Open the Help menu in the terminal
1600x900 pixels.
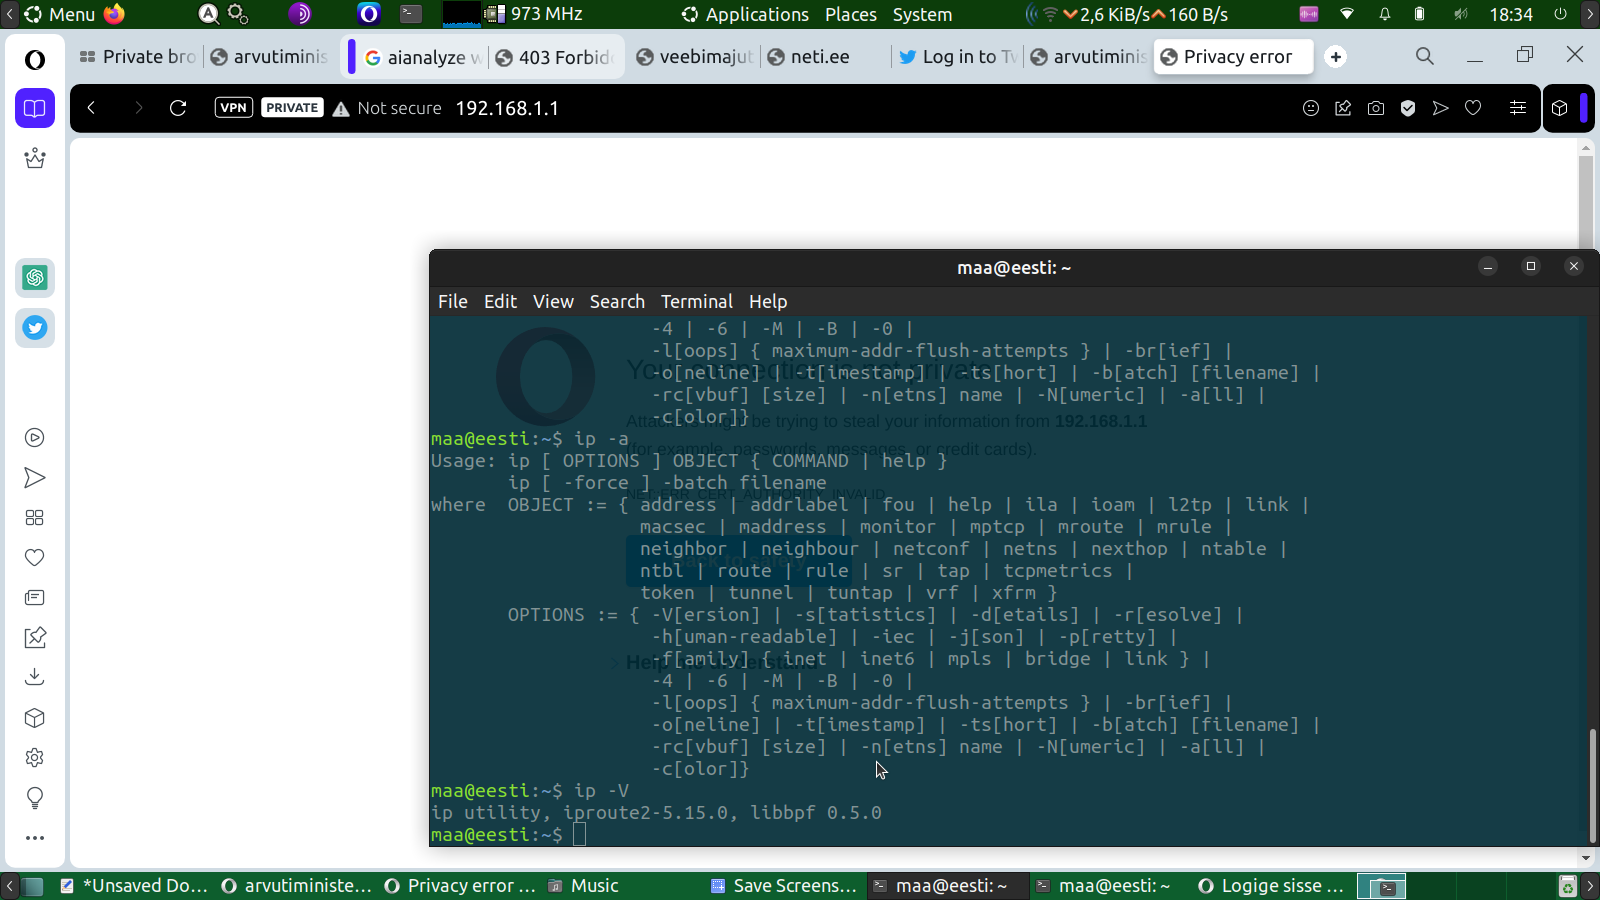(x=768, y=301)
